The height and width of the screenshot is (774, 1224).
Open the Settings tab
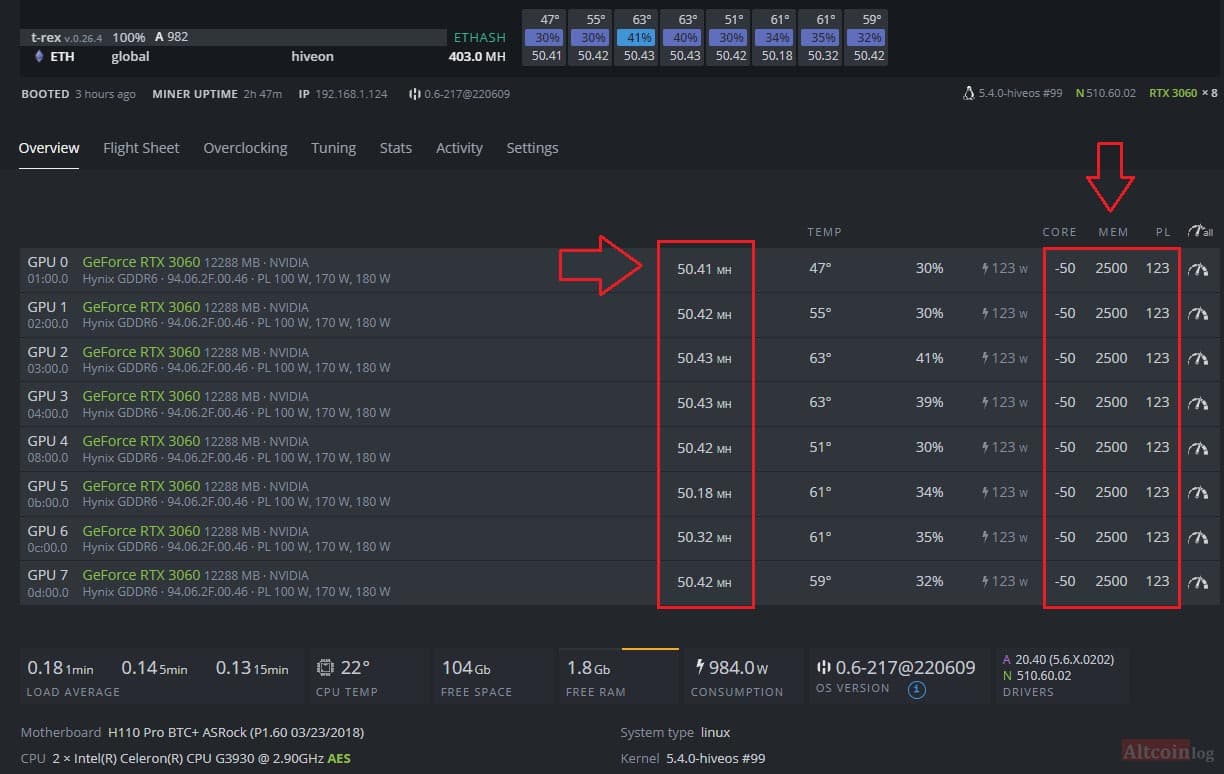point(532,148)
